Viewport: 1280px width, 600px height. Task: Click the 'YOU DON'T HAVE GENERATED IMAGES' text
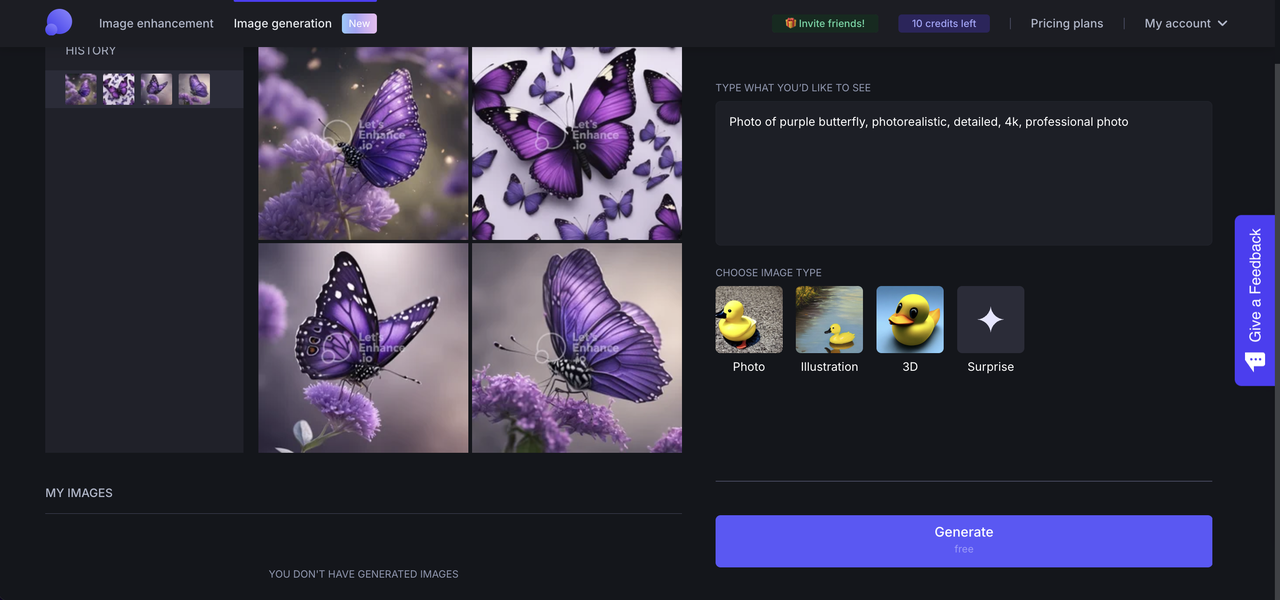364,574
